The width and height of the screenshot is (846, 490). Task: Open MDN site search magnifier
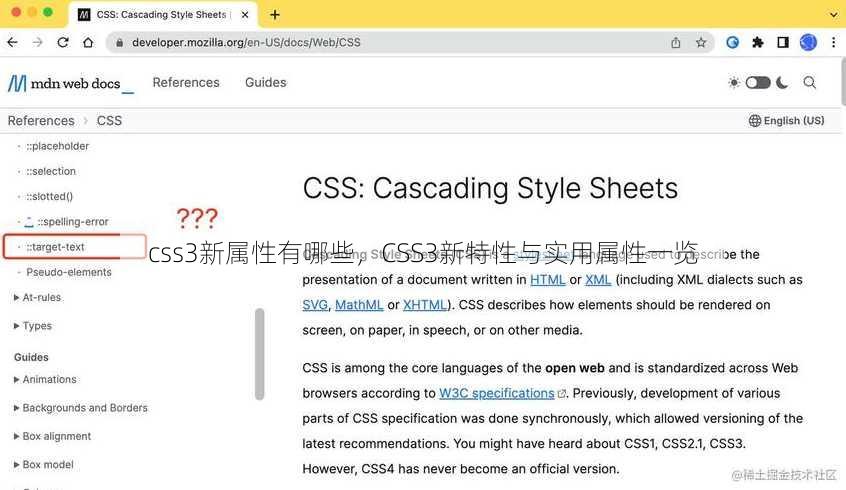pos(809,83)
